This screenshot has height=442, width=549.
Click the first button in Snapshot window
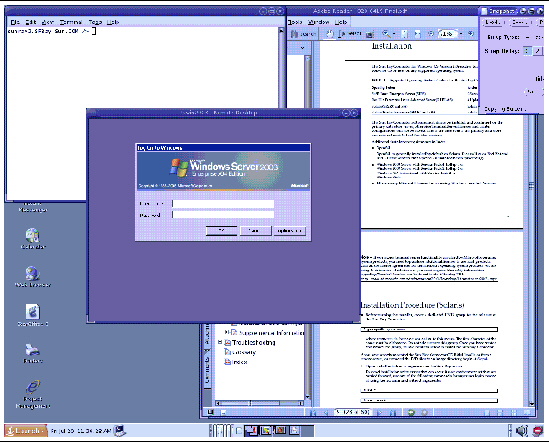(493, 22)
